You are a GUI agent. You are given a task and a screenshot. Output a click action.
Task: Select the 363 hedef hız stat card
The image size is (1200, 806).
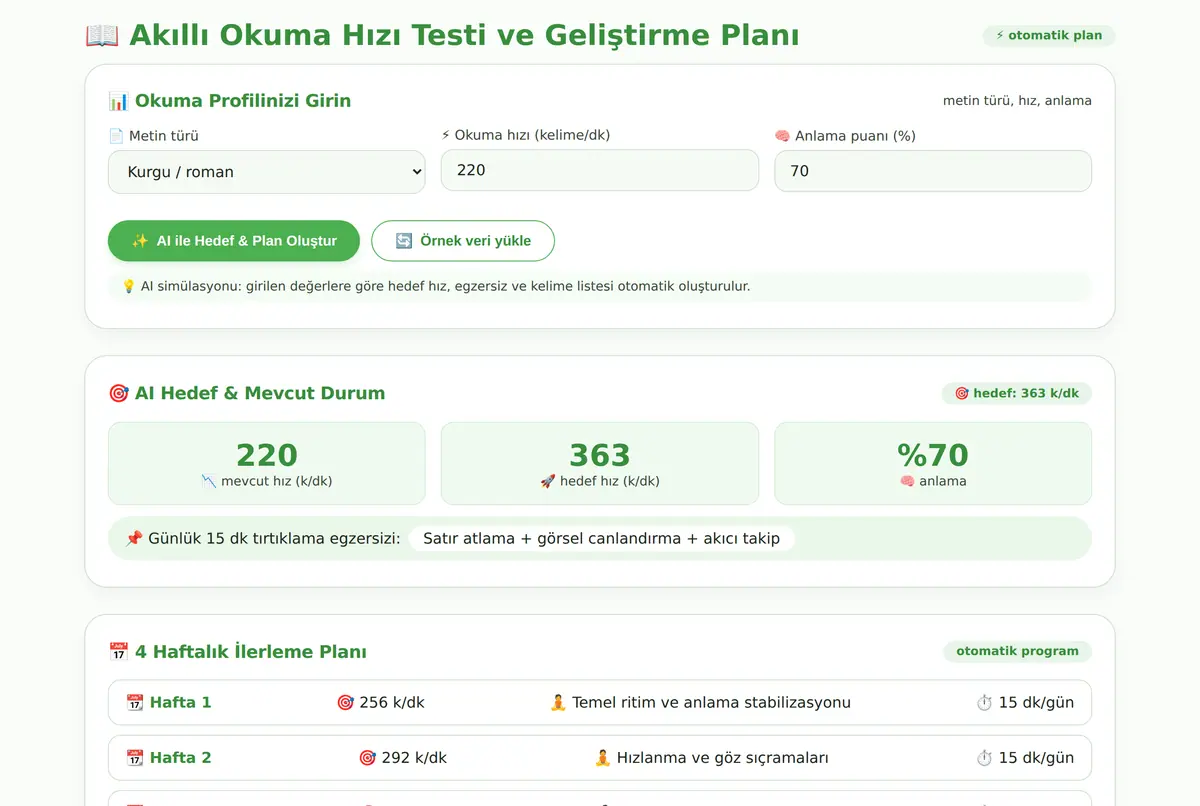[599, 463]
